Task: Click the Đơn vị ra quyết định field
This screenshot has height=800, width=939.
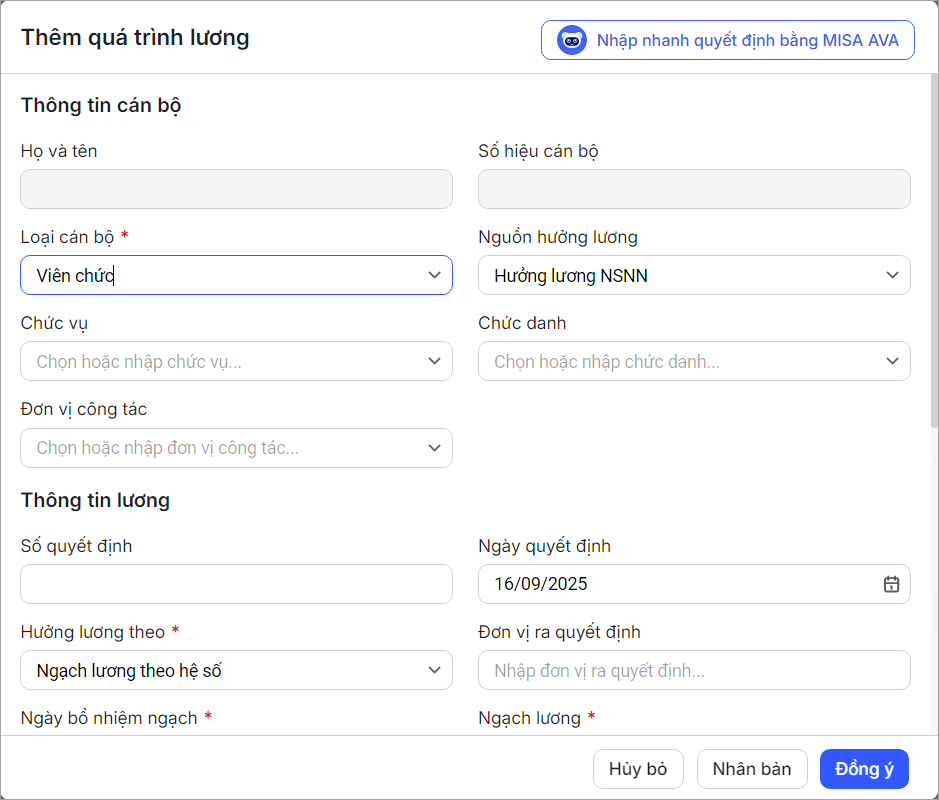Action: tap(694, 670)
